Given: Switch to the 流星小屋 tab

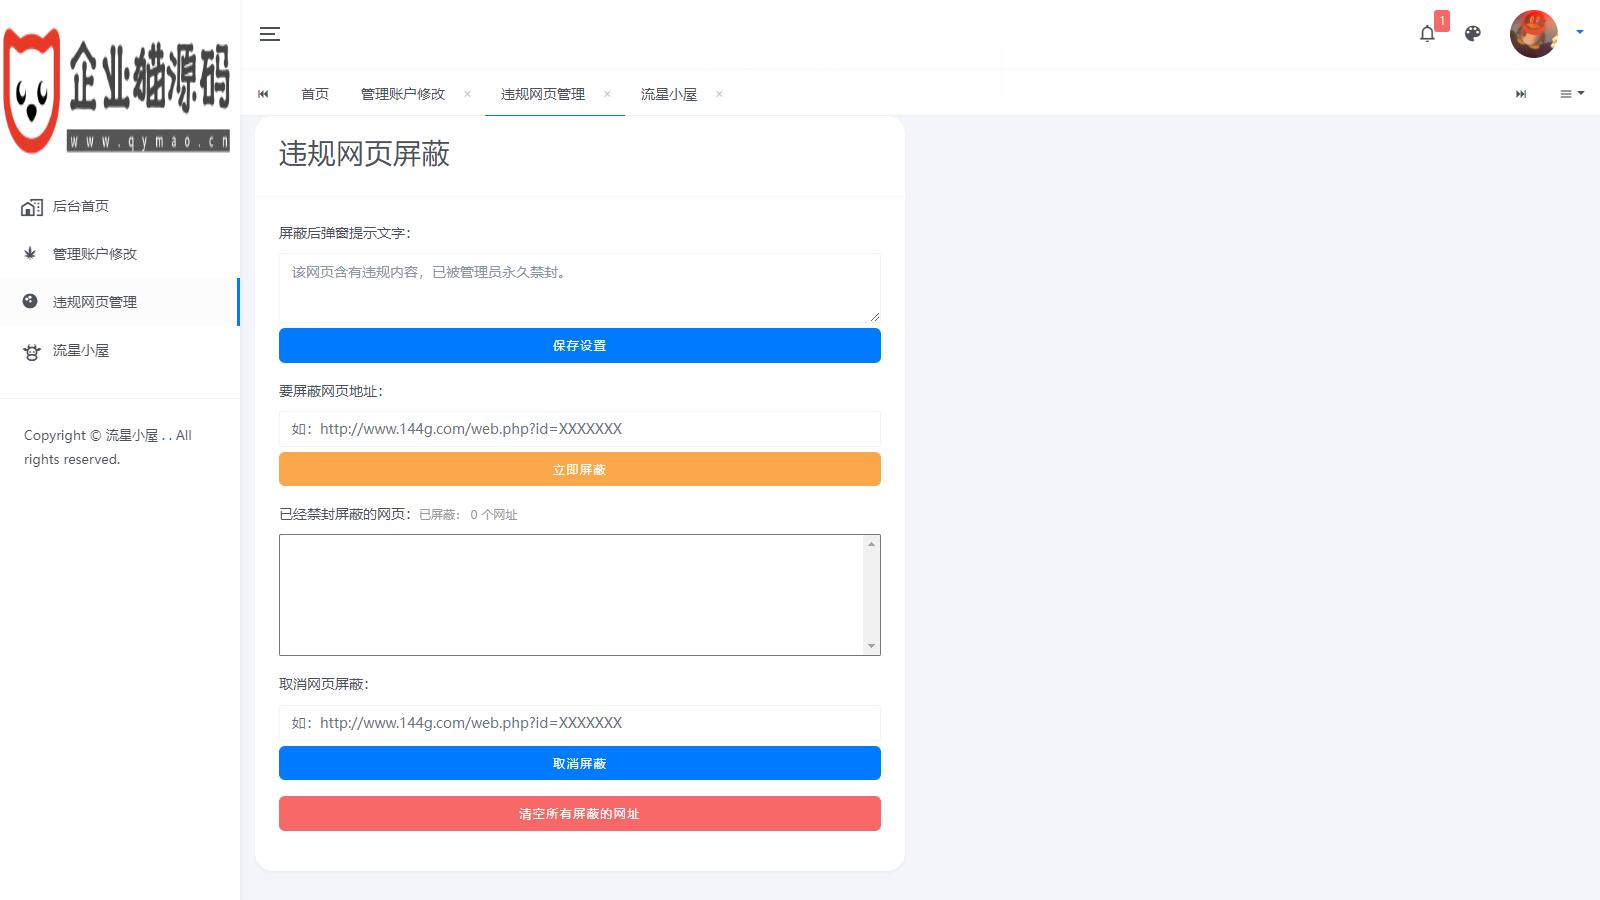Looking at the screenshot, I should click(668, 94).
